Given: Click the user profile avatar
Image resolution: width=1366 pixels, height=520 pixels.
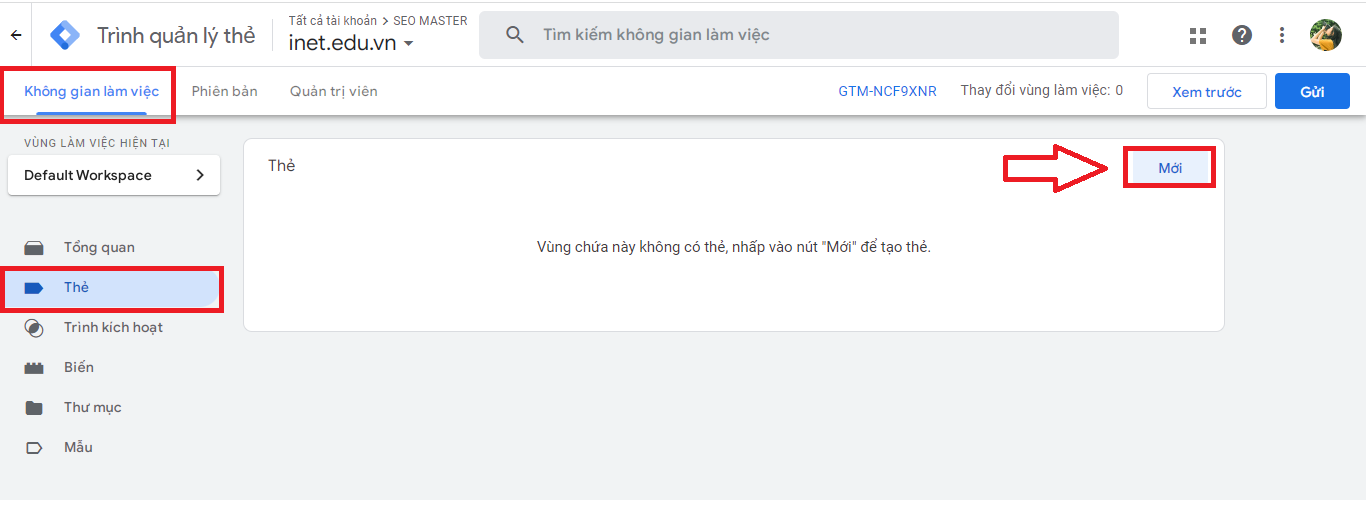Looking at the screenshot, I should [1326, 35].
